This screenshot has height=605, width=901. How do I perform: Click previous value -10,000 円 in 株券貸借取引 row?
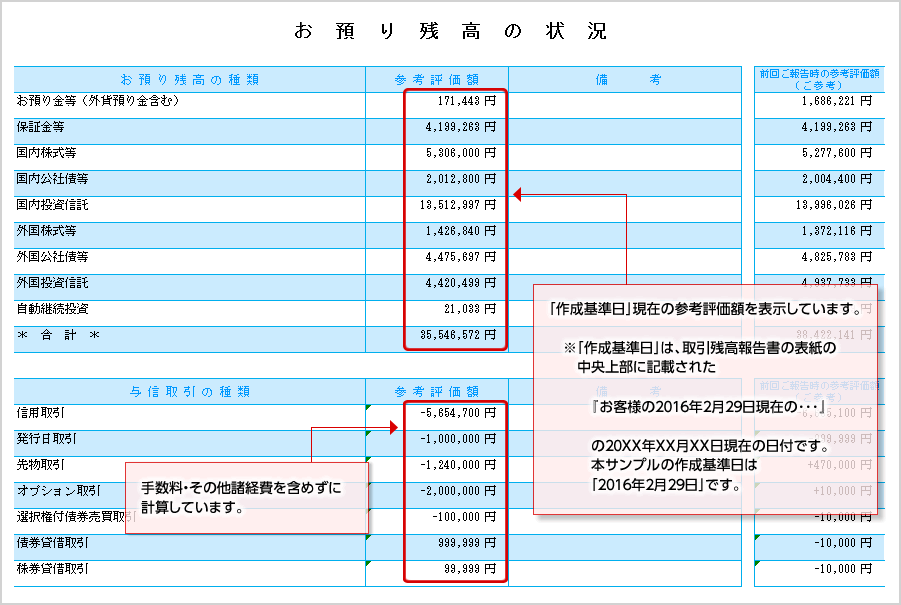click(843, 569)
